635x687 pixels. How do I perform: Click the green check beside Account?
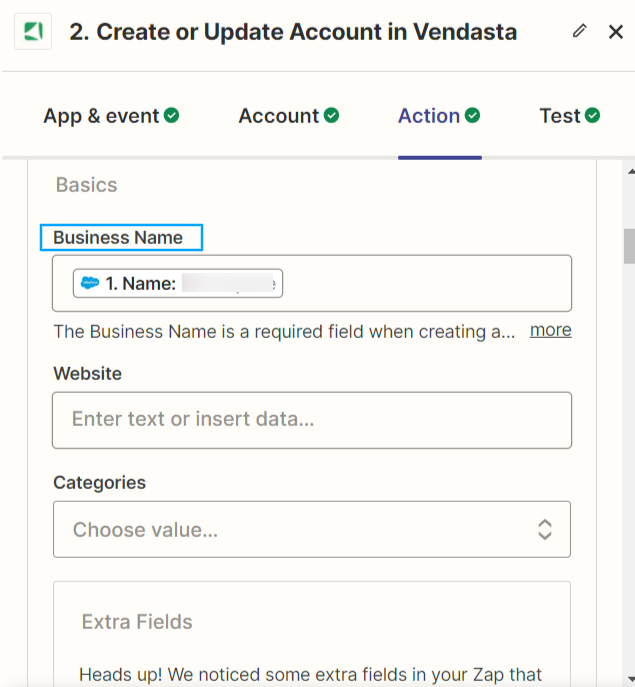click(331, 116)
